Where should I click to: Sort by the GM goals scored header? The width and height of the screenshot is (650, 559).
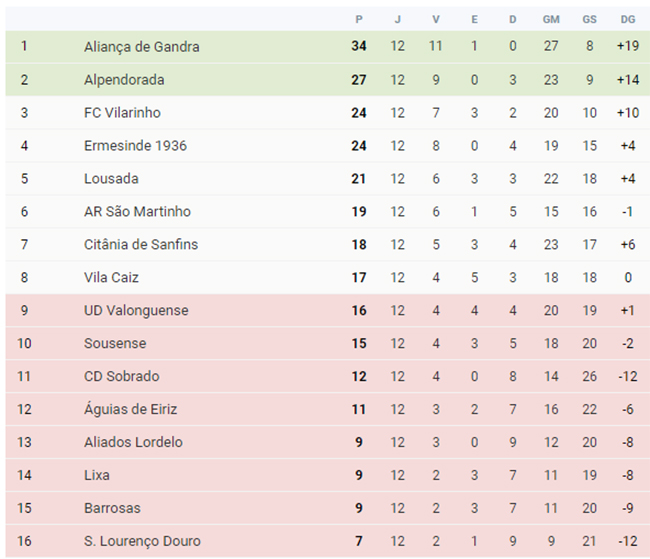551,19
